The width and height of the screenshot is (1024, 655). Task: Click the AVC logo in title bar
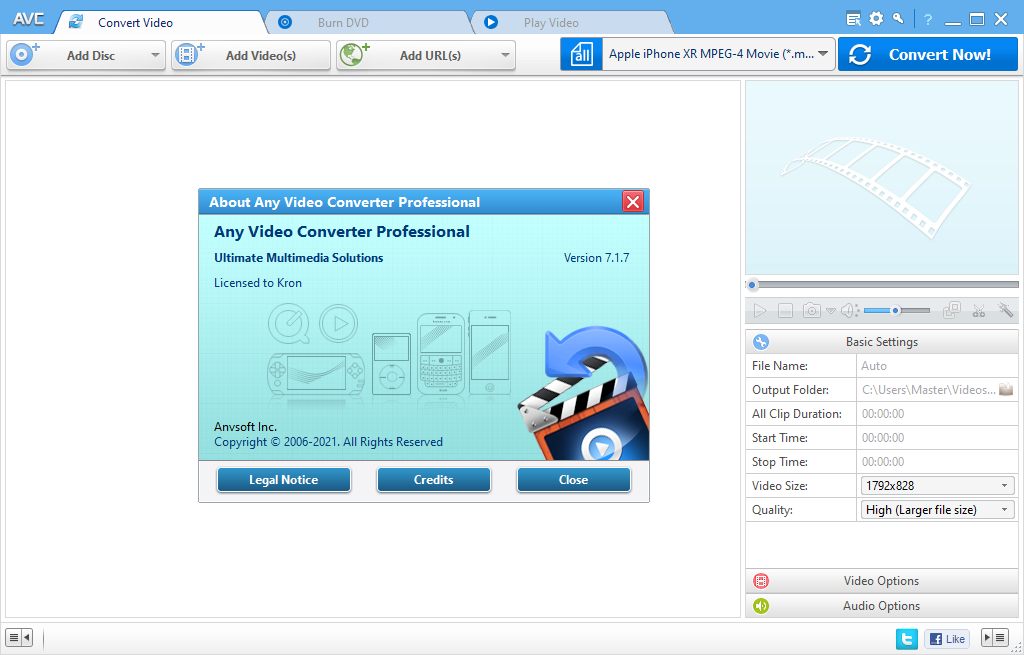(29, 19)
